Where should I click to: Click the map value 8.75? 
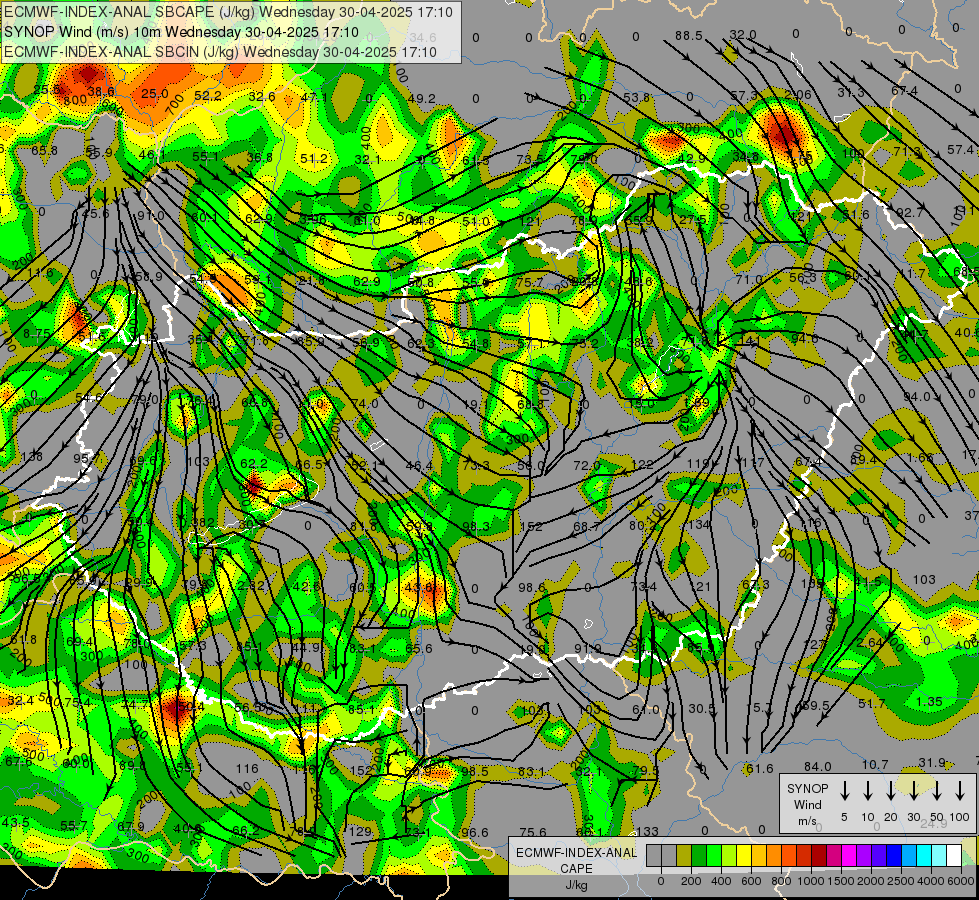pyautogui.click(x=36, y=334)
